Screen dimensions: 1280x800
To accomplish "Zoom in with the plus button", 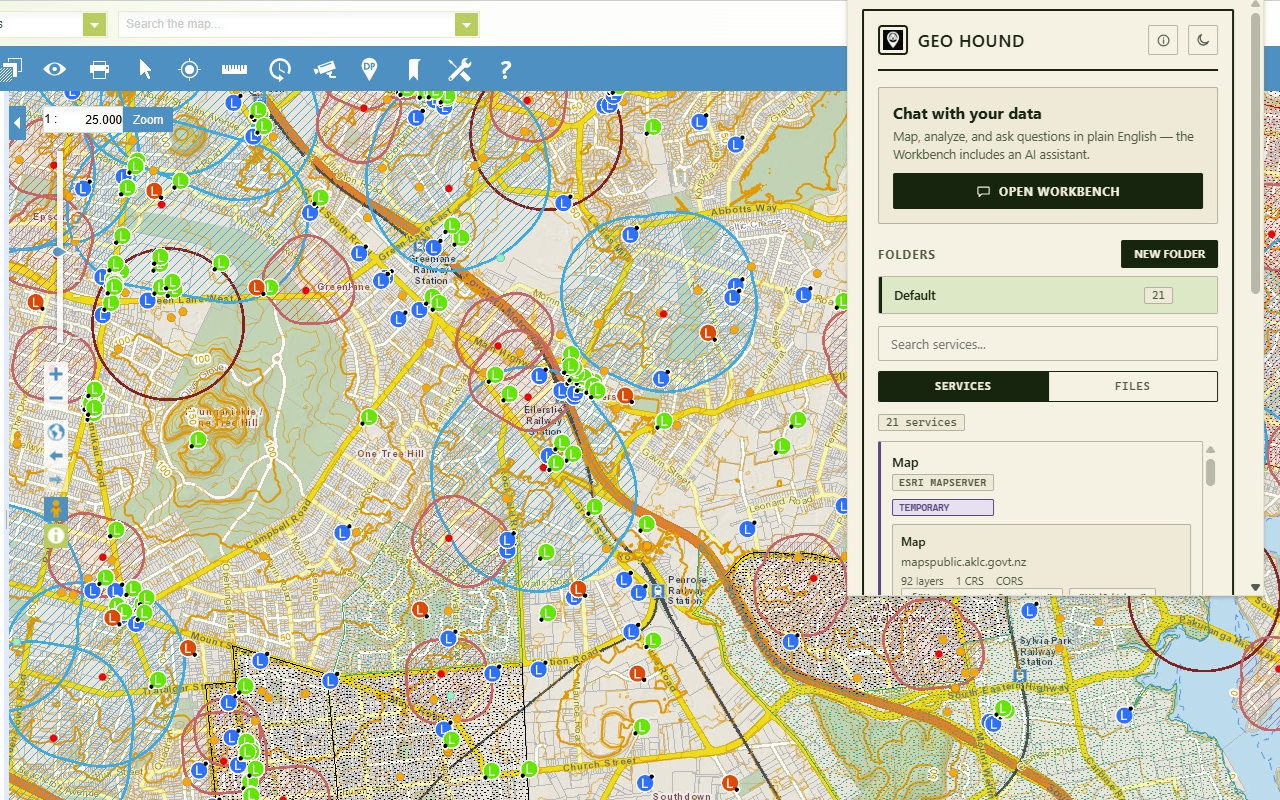I will pos(56,374).
